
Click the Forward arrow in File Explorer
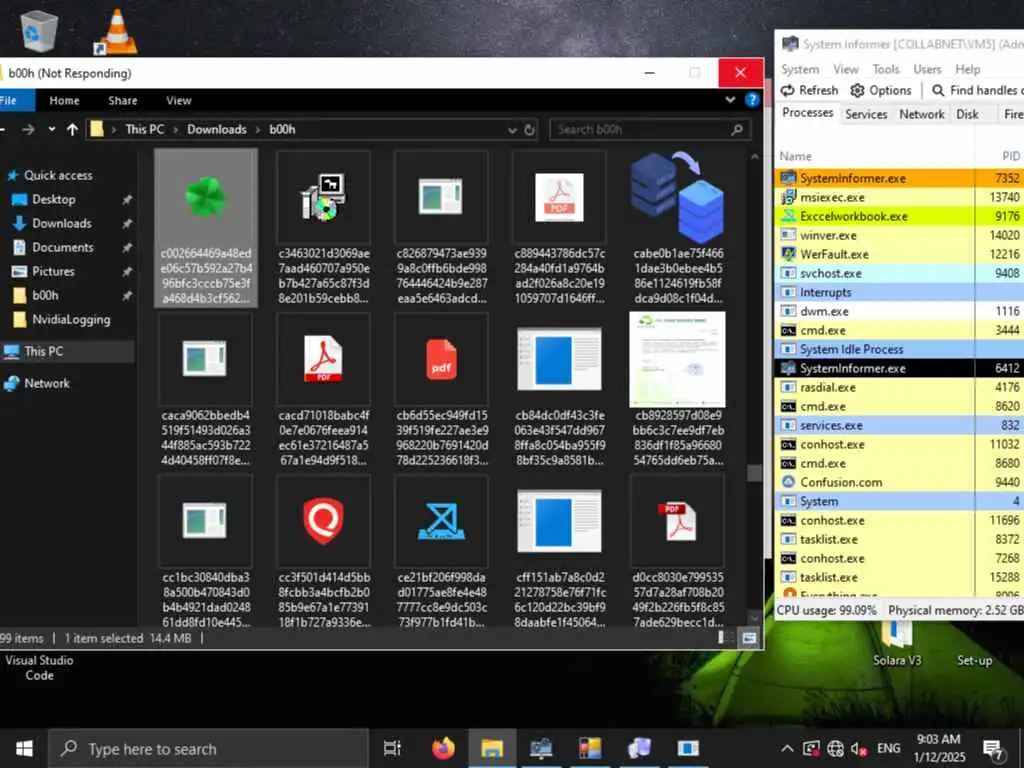28,129
